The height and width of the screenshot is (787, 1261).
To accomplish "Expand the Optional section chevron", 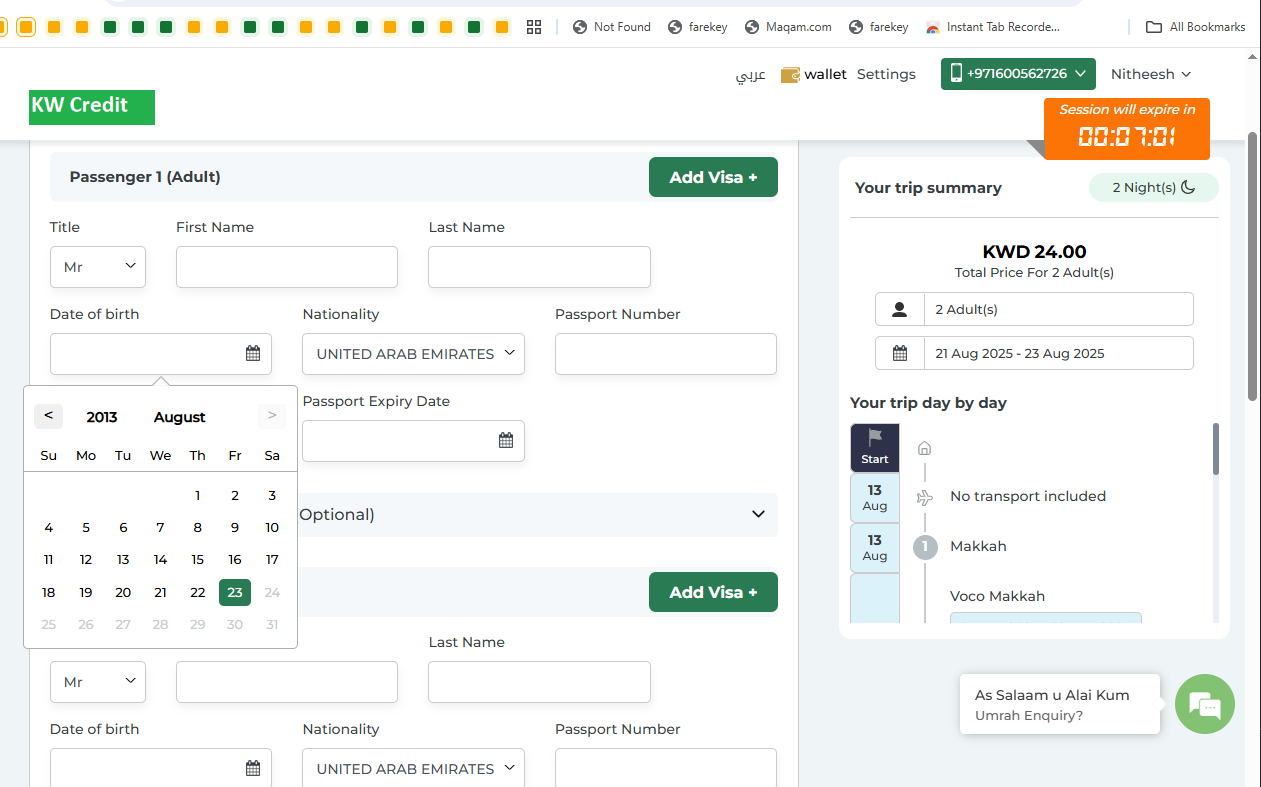I will point(758,514).
